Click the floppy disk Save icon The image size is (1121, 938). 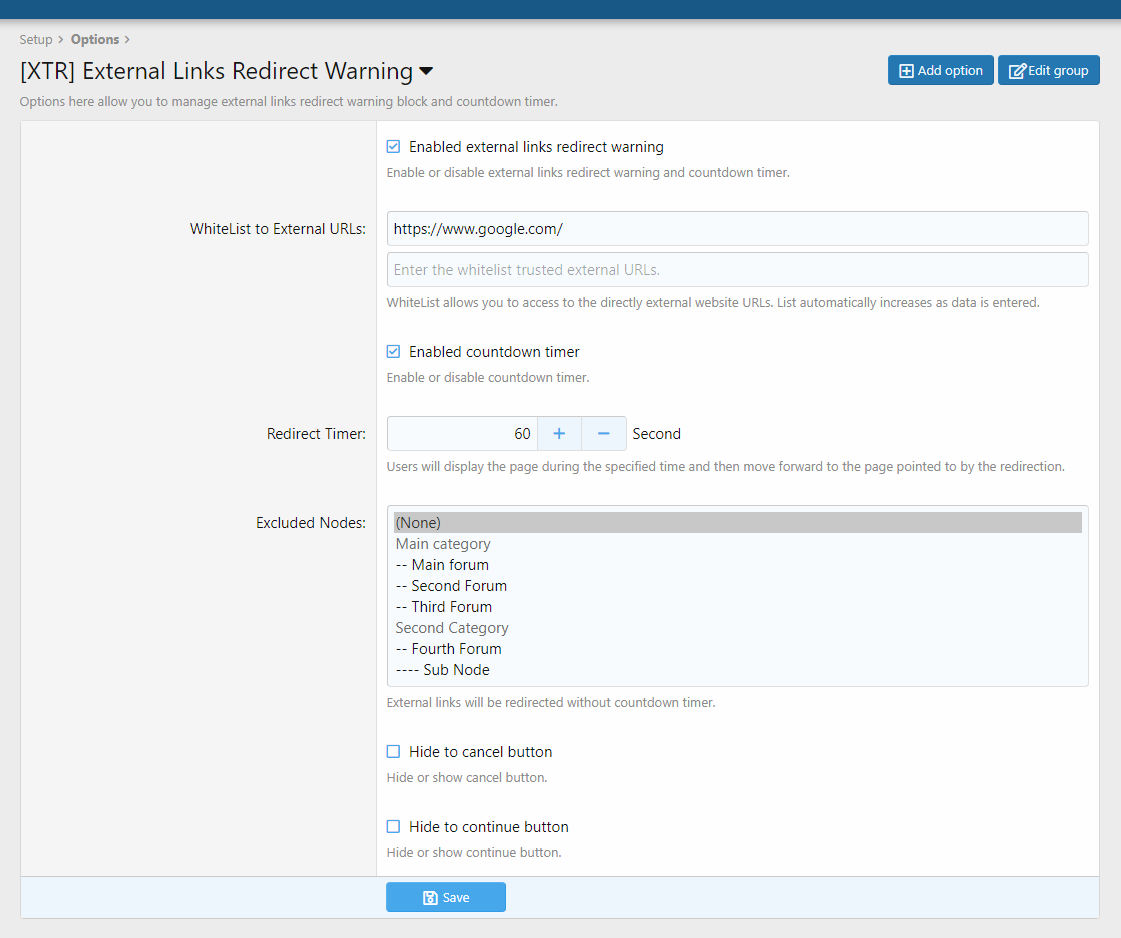click(x=430, y=898)
